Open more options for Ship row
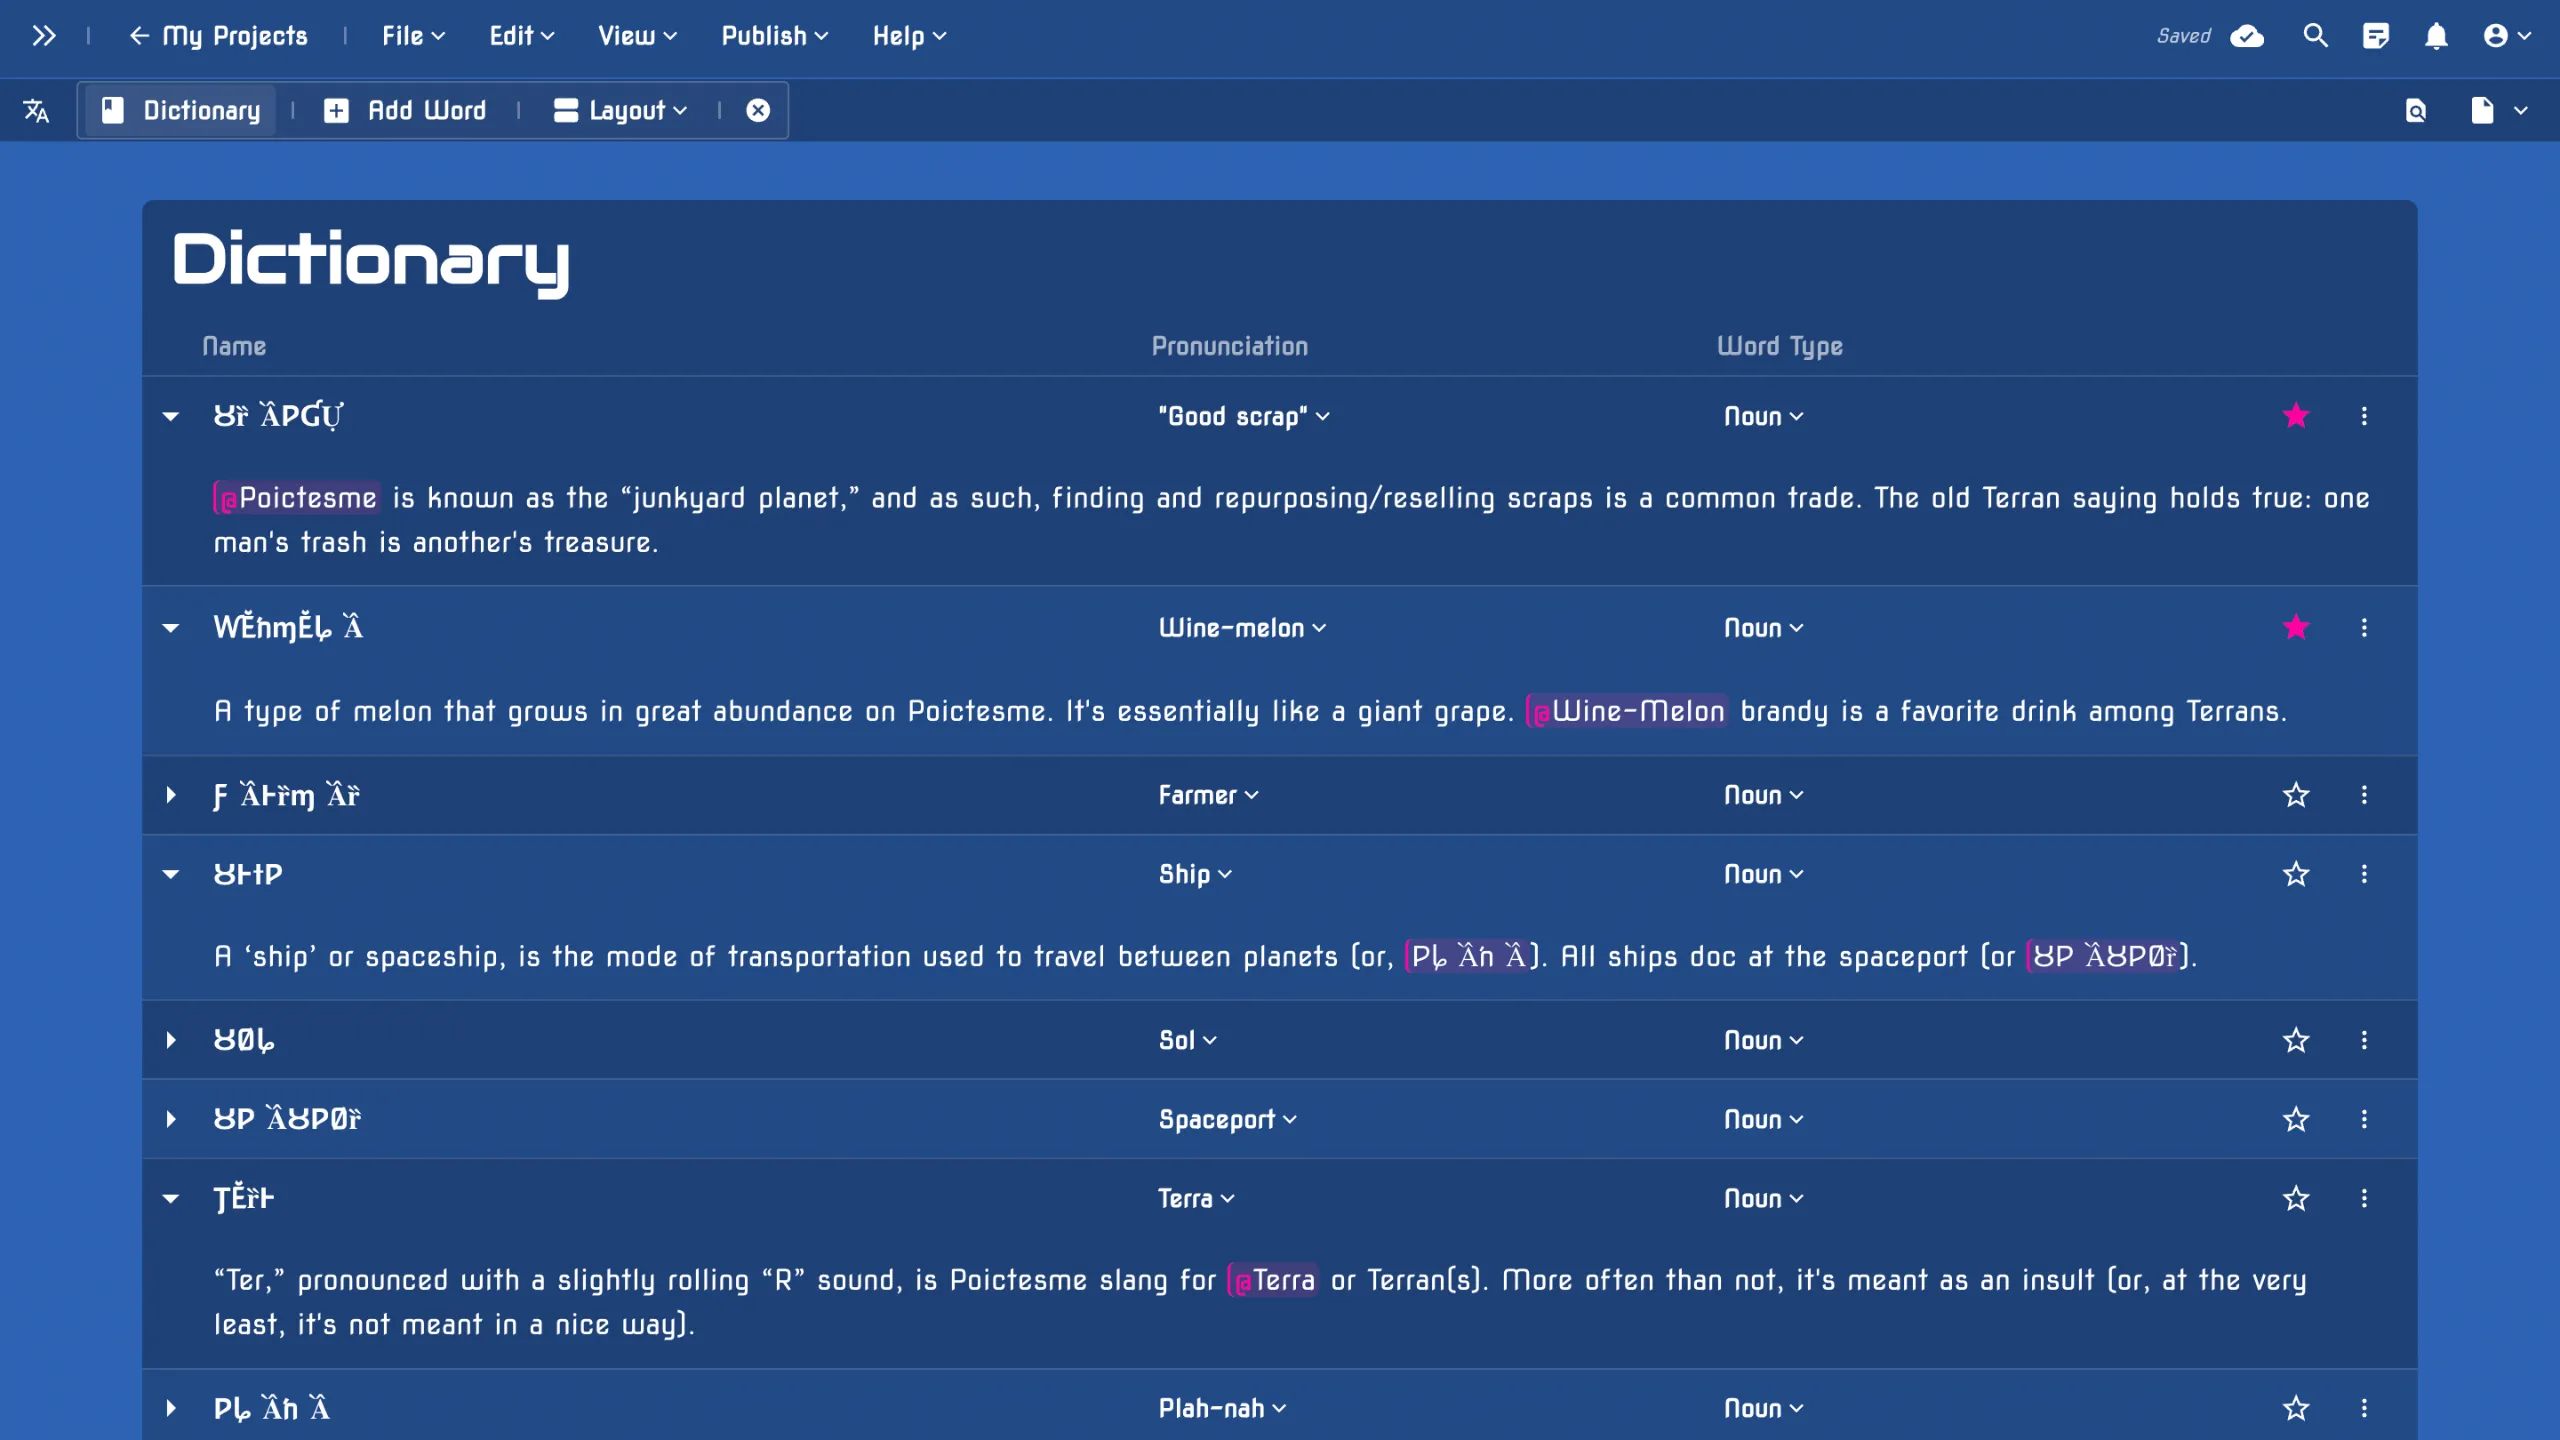Screen dimensions: 2560x1440 click(2364, 874)
